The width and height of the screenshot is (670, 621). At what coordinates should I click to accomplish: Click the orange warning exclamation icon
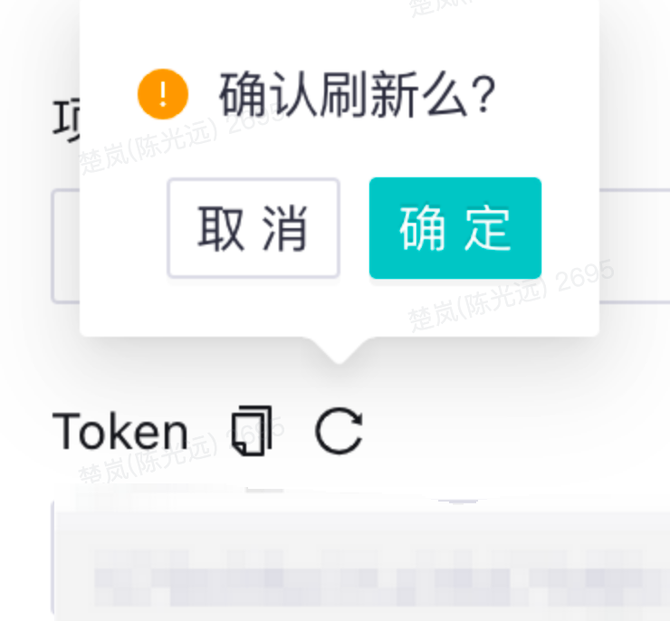(x=163, y=94)
